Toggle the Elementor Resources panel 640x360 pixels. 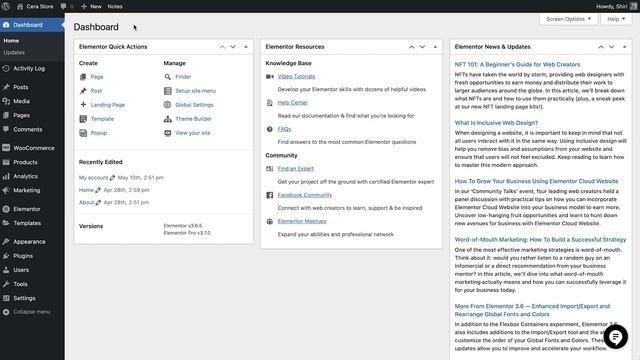coord(435,47)
